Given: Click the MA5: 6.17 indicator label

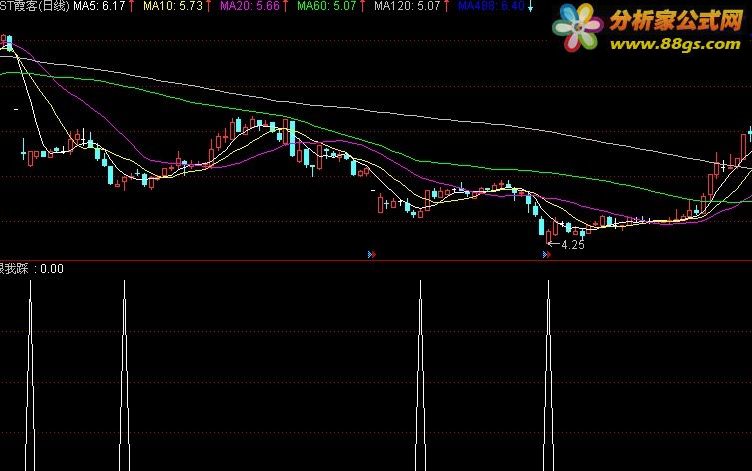Looking at the screenshot, I should coord(99,6).
